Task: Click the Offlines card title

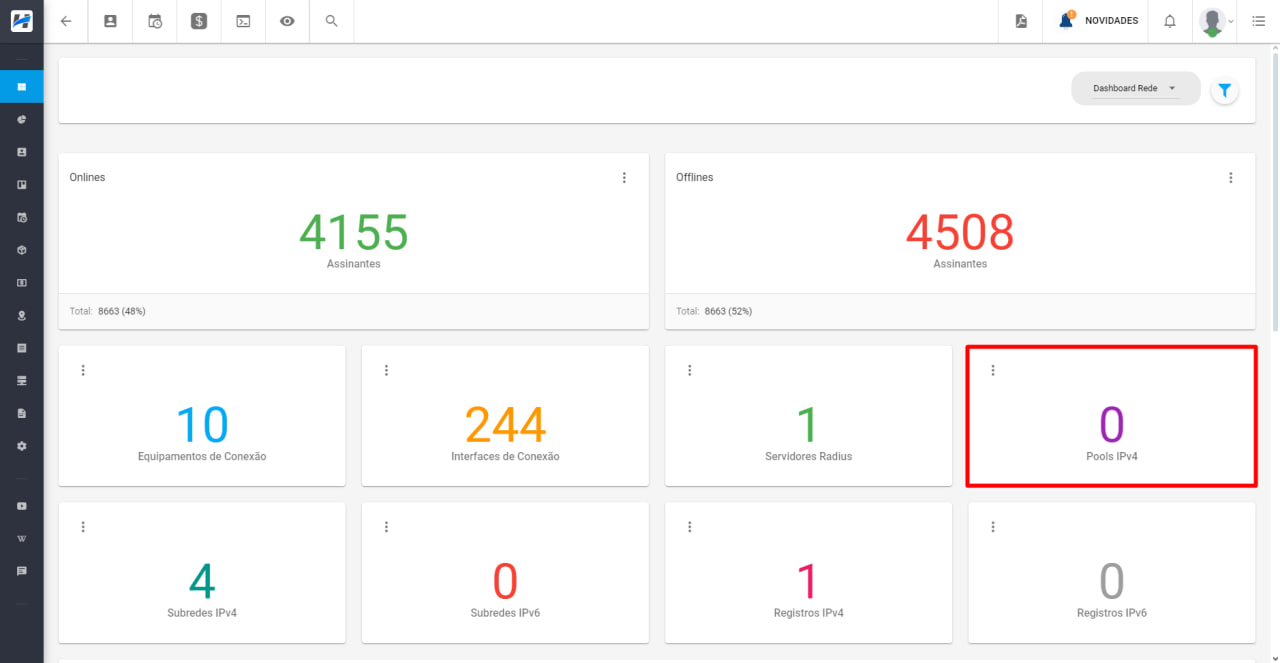Action: point(694,177)
